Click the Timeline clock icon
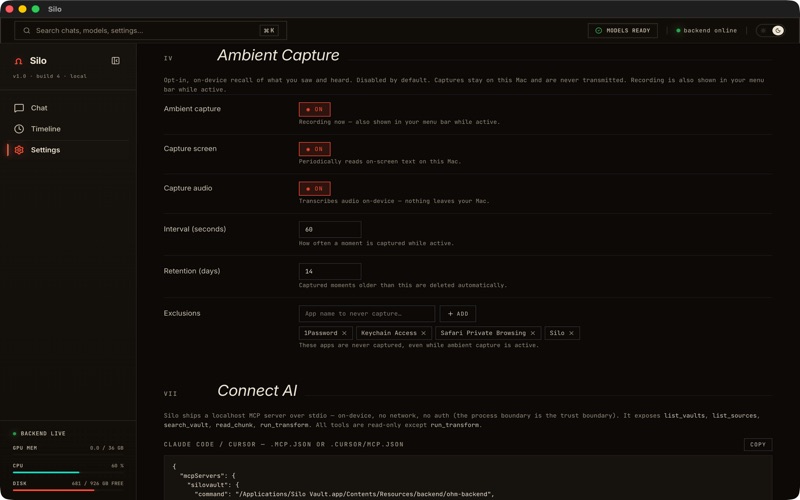Screen dimensions: 800x500 pyautogui.click(x=19, y=129)
